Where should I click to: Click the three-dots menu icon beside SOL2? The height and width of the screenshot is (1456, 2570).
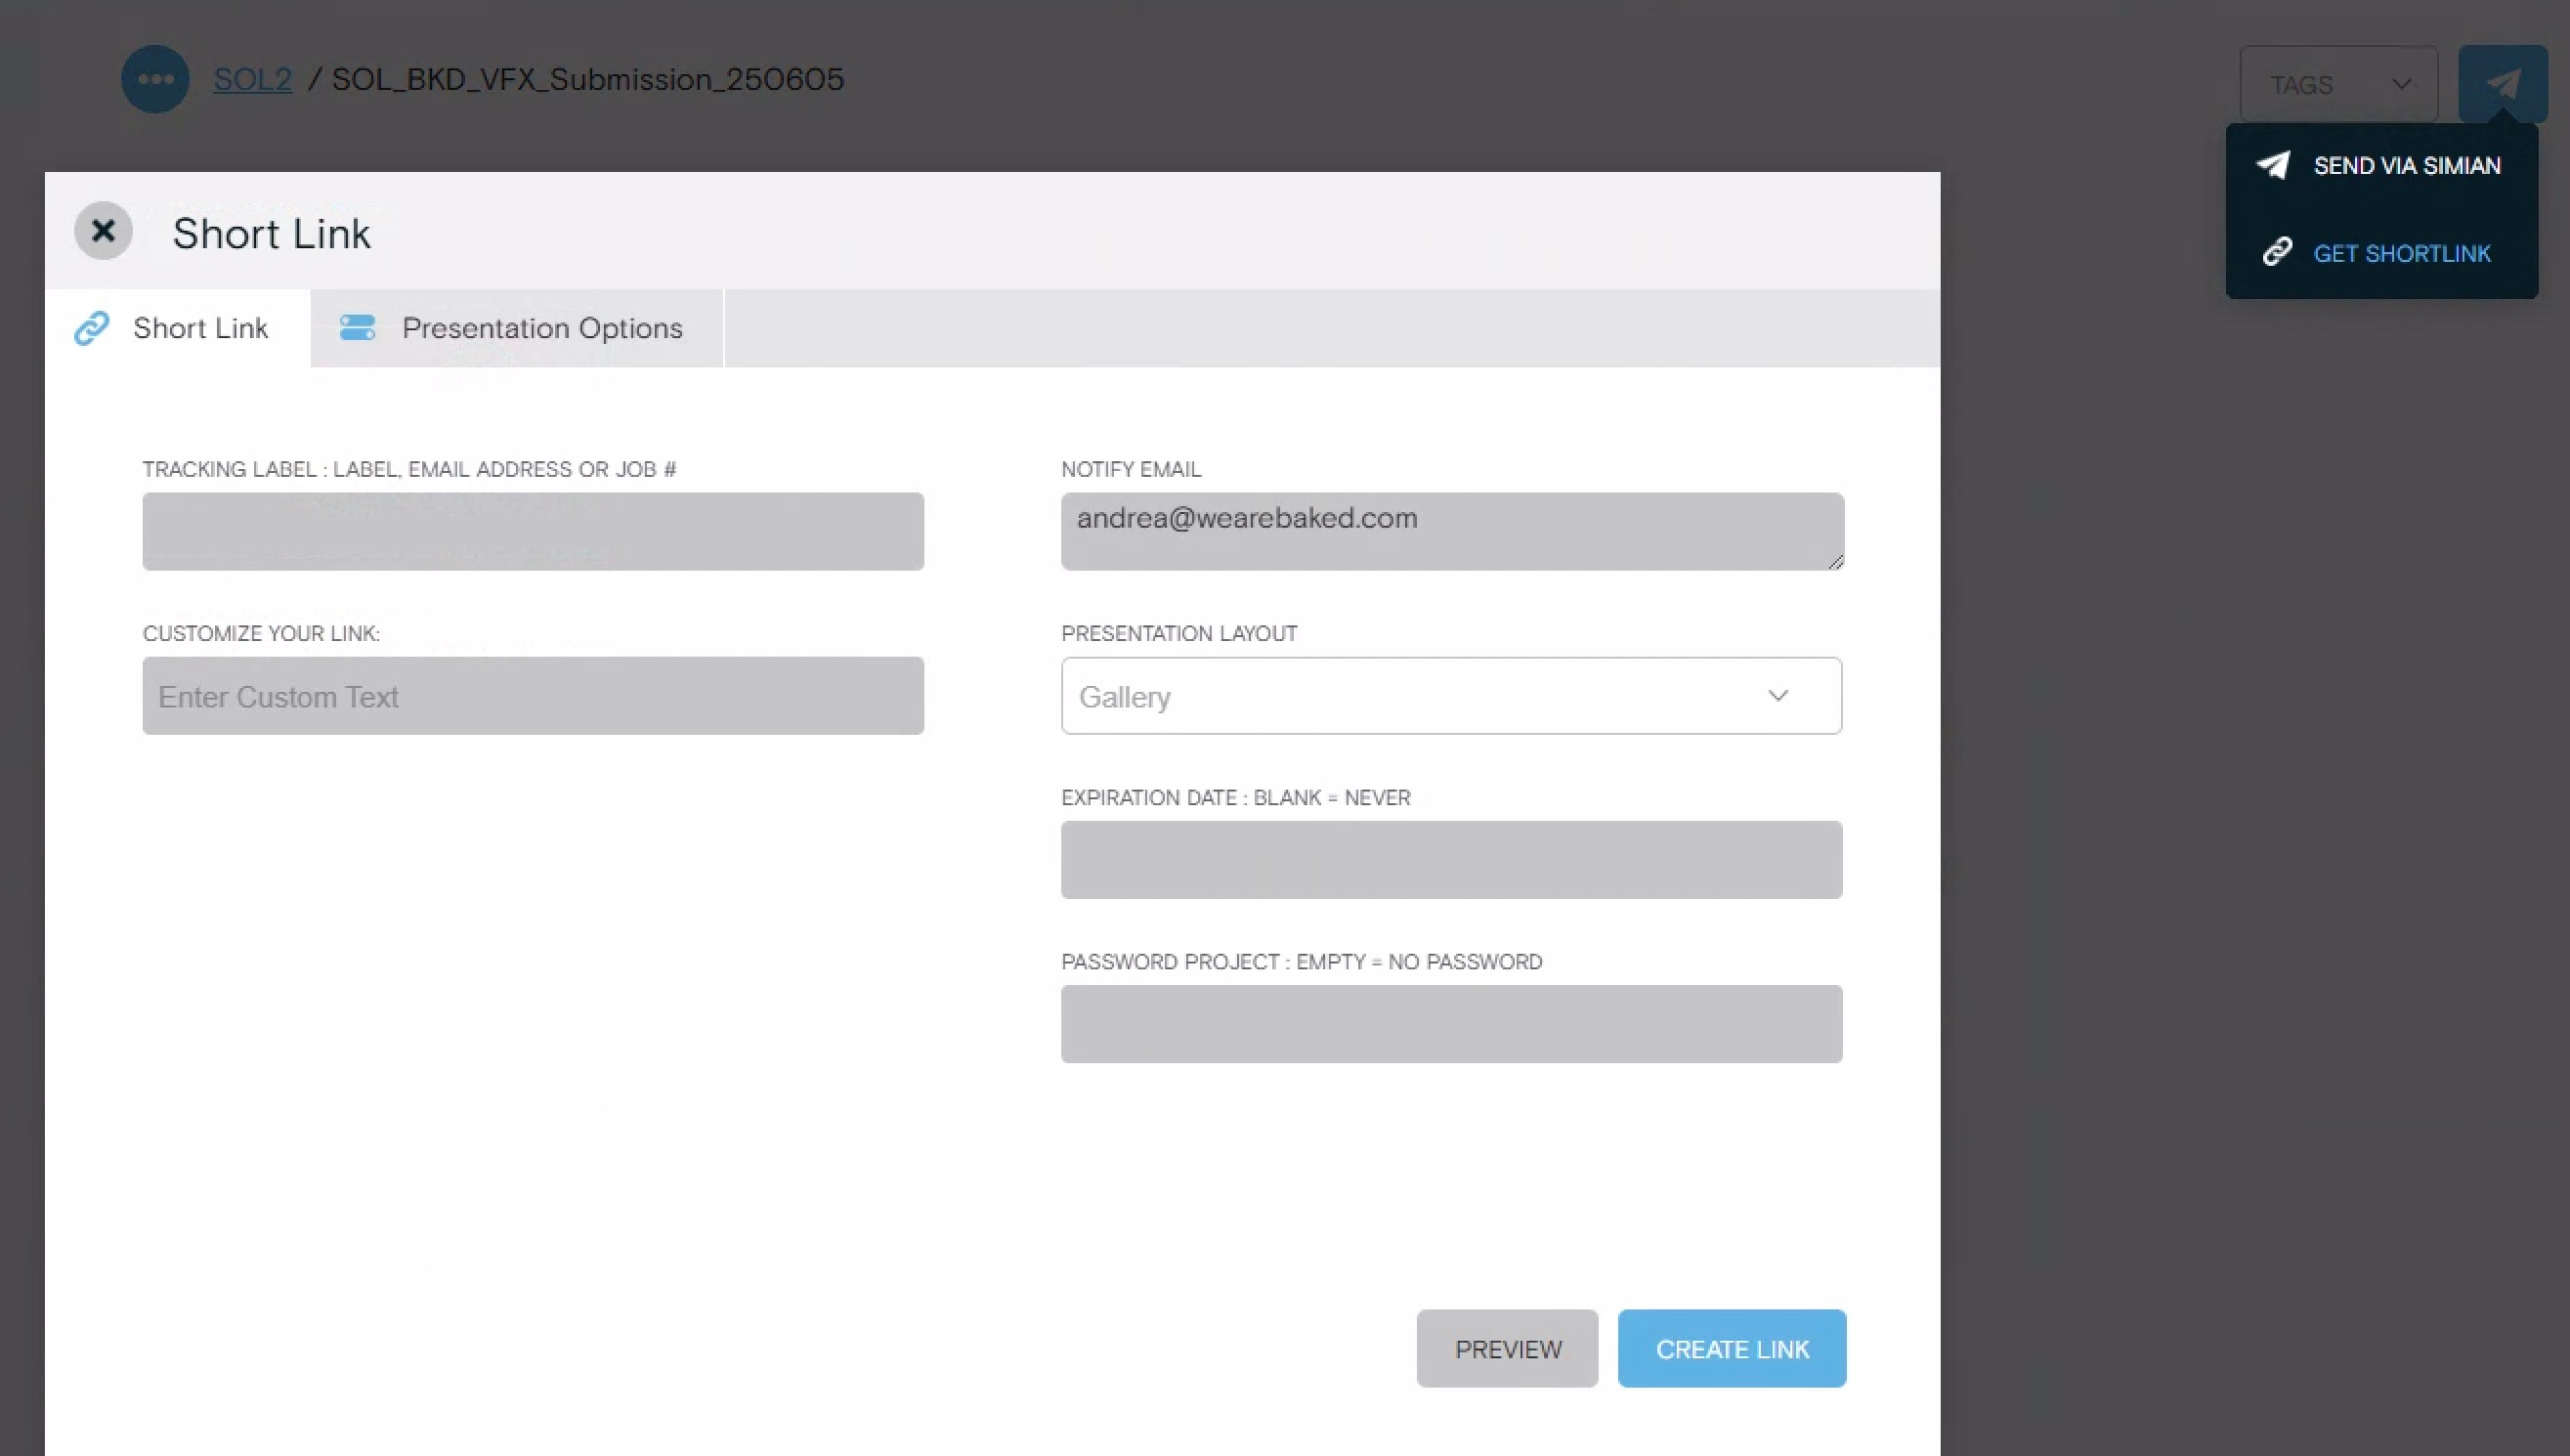(155, 79)
